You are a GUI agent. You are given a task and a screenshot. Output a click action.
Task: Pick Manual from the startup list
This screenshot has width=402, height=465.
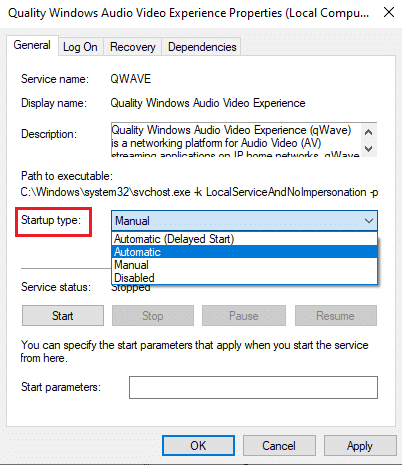(244, 265)
